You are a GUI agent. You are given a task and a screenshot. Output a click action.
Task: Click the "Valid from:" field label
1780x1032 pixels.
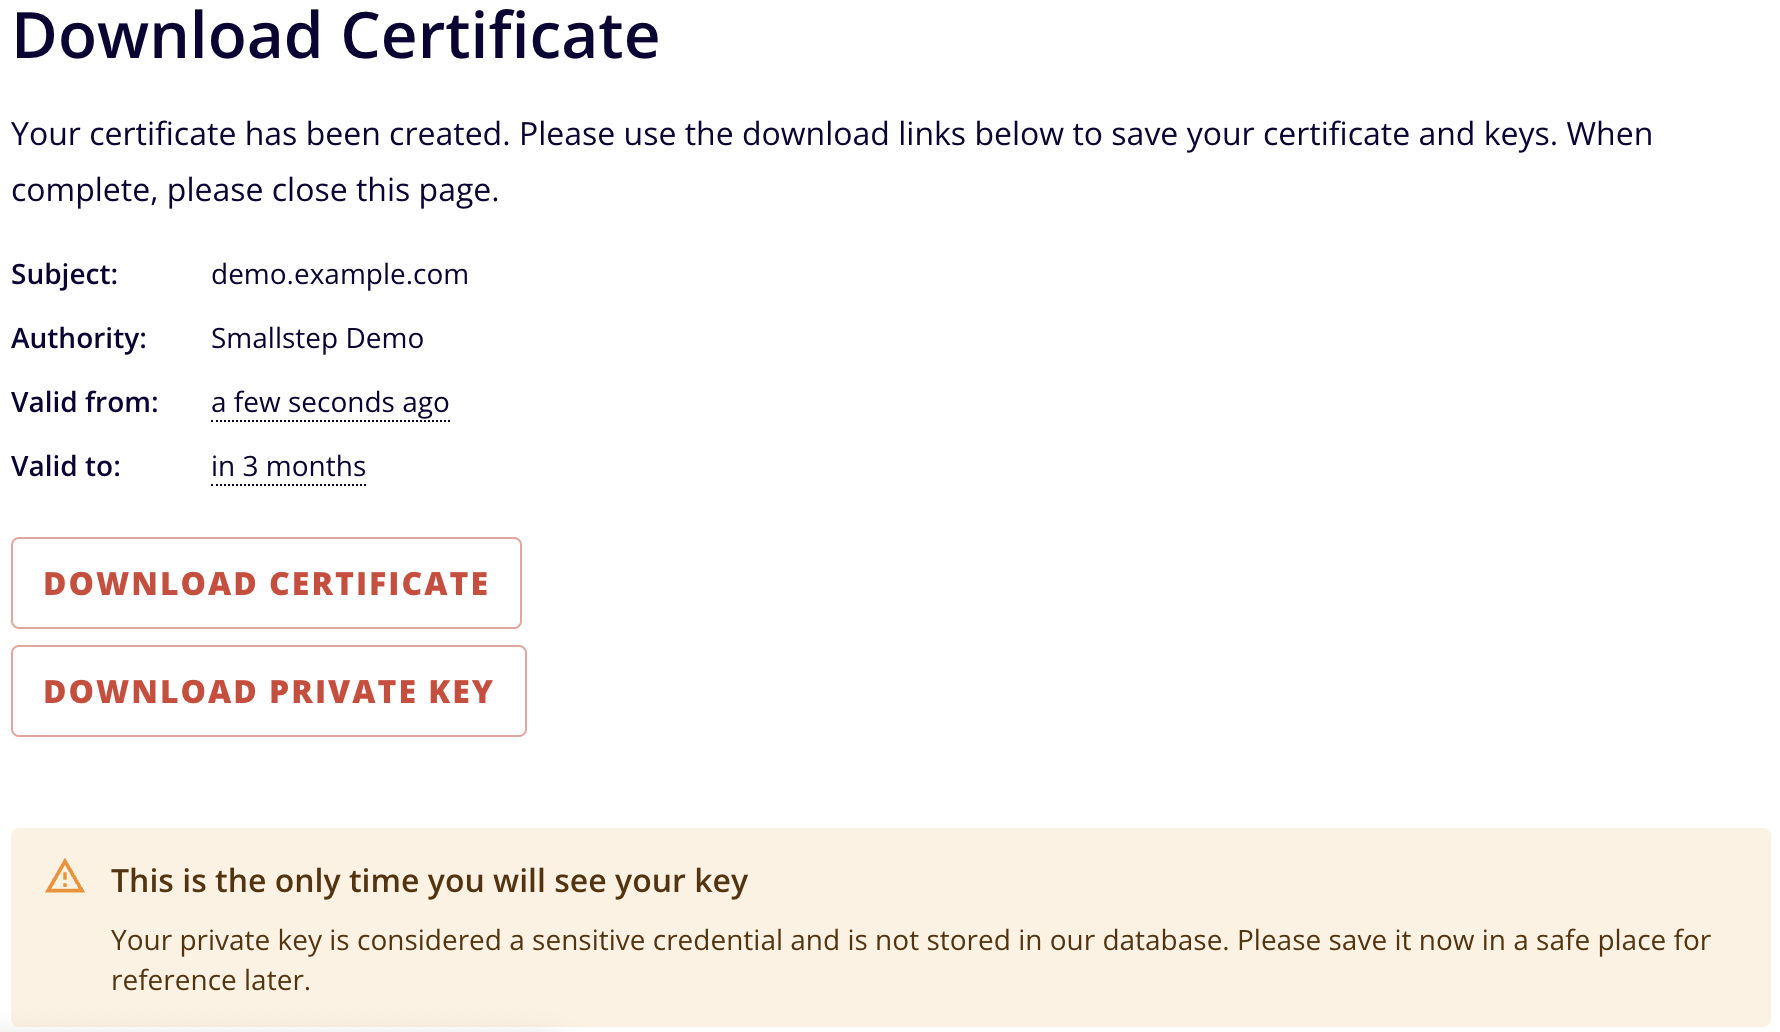[x=85, y=402]
